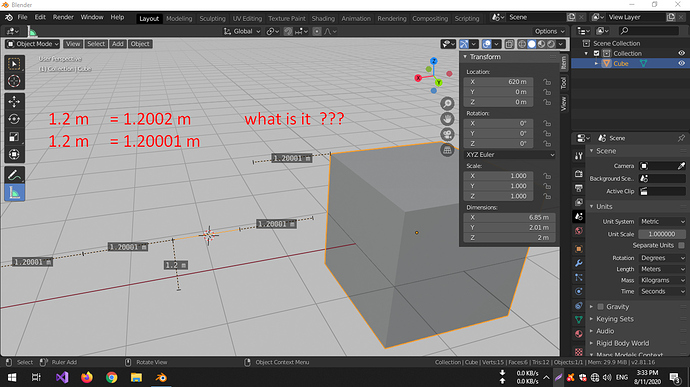Click the red X axis gizmo
Image resolution: width=690 pixels, height=387 pixels.
click(418, 78)
